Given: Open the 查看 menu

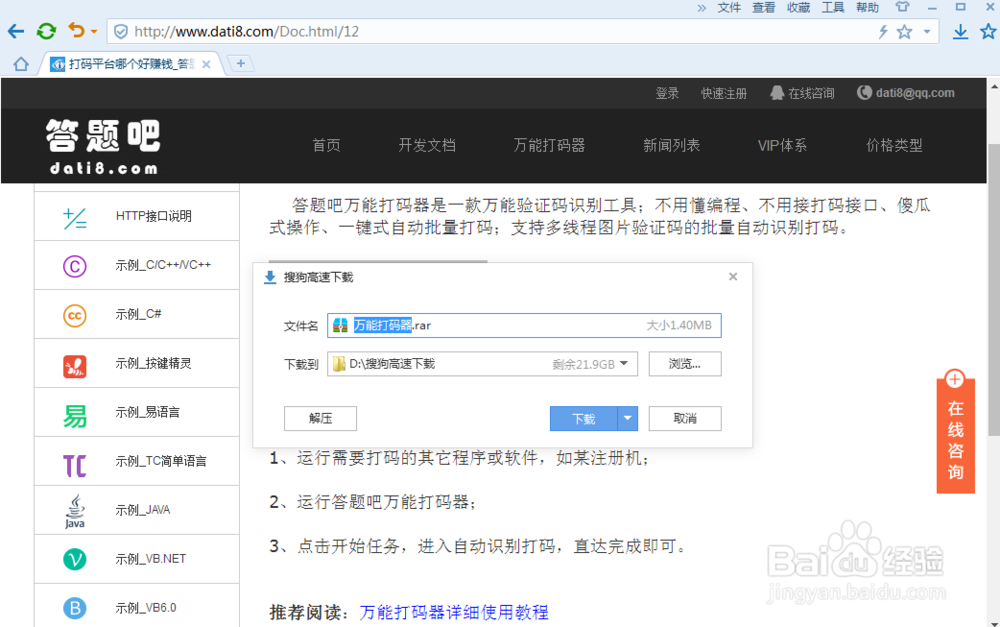Looking at the screenshot, I should click(x=763, y=8).
